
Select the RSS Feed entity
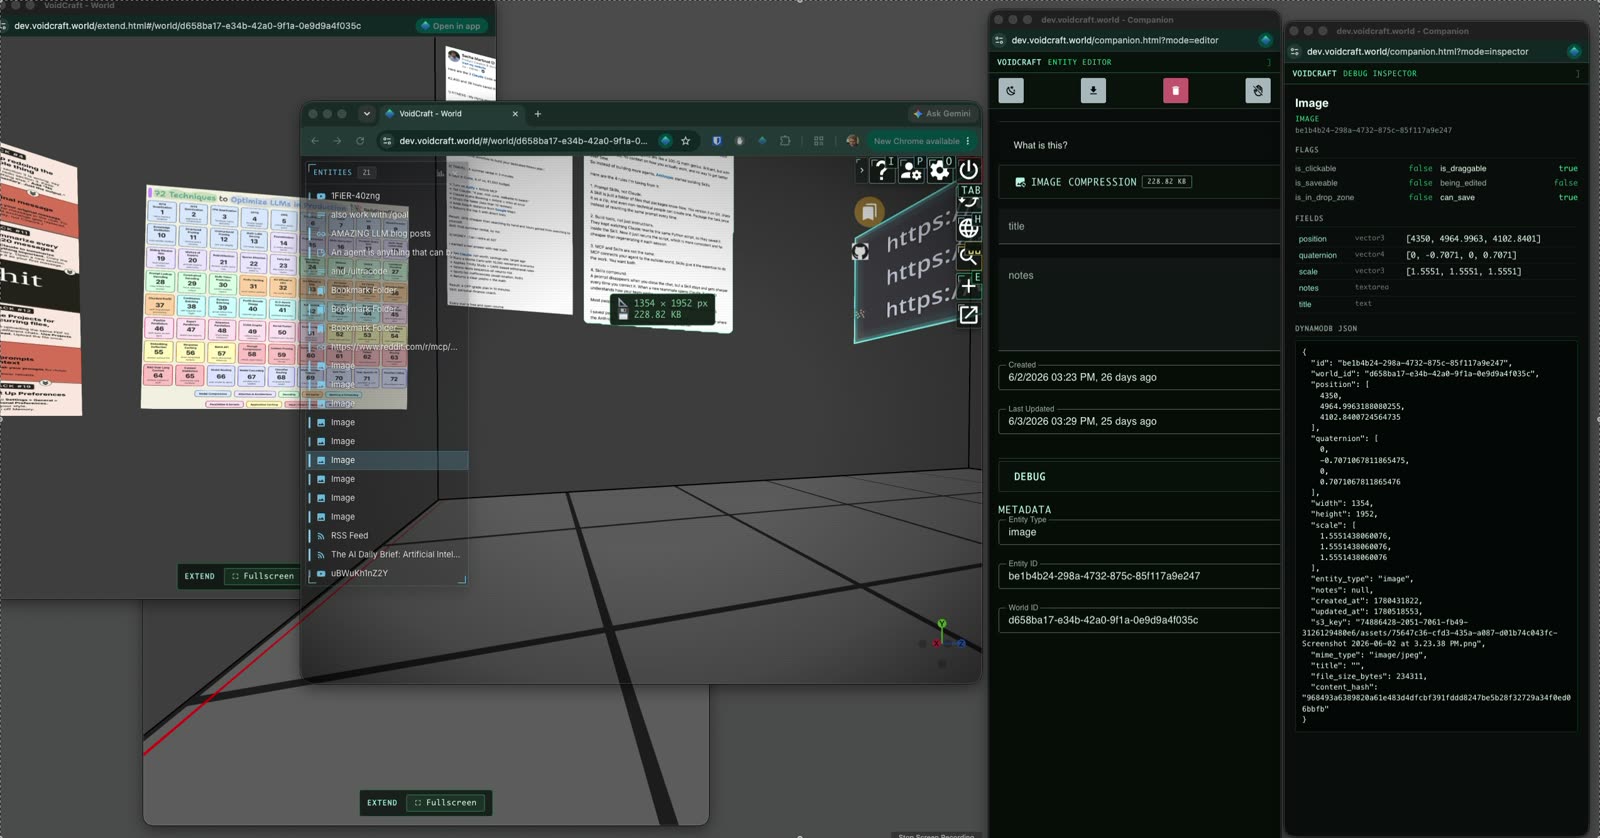click(388, 536)
